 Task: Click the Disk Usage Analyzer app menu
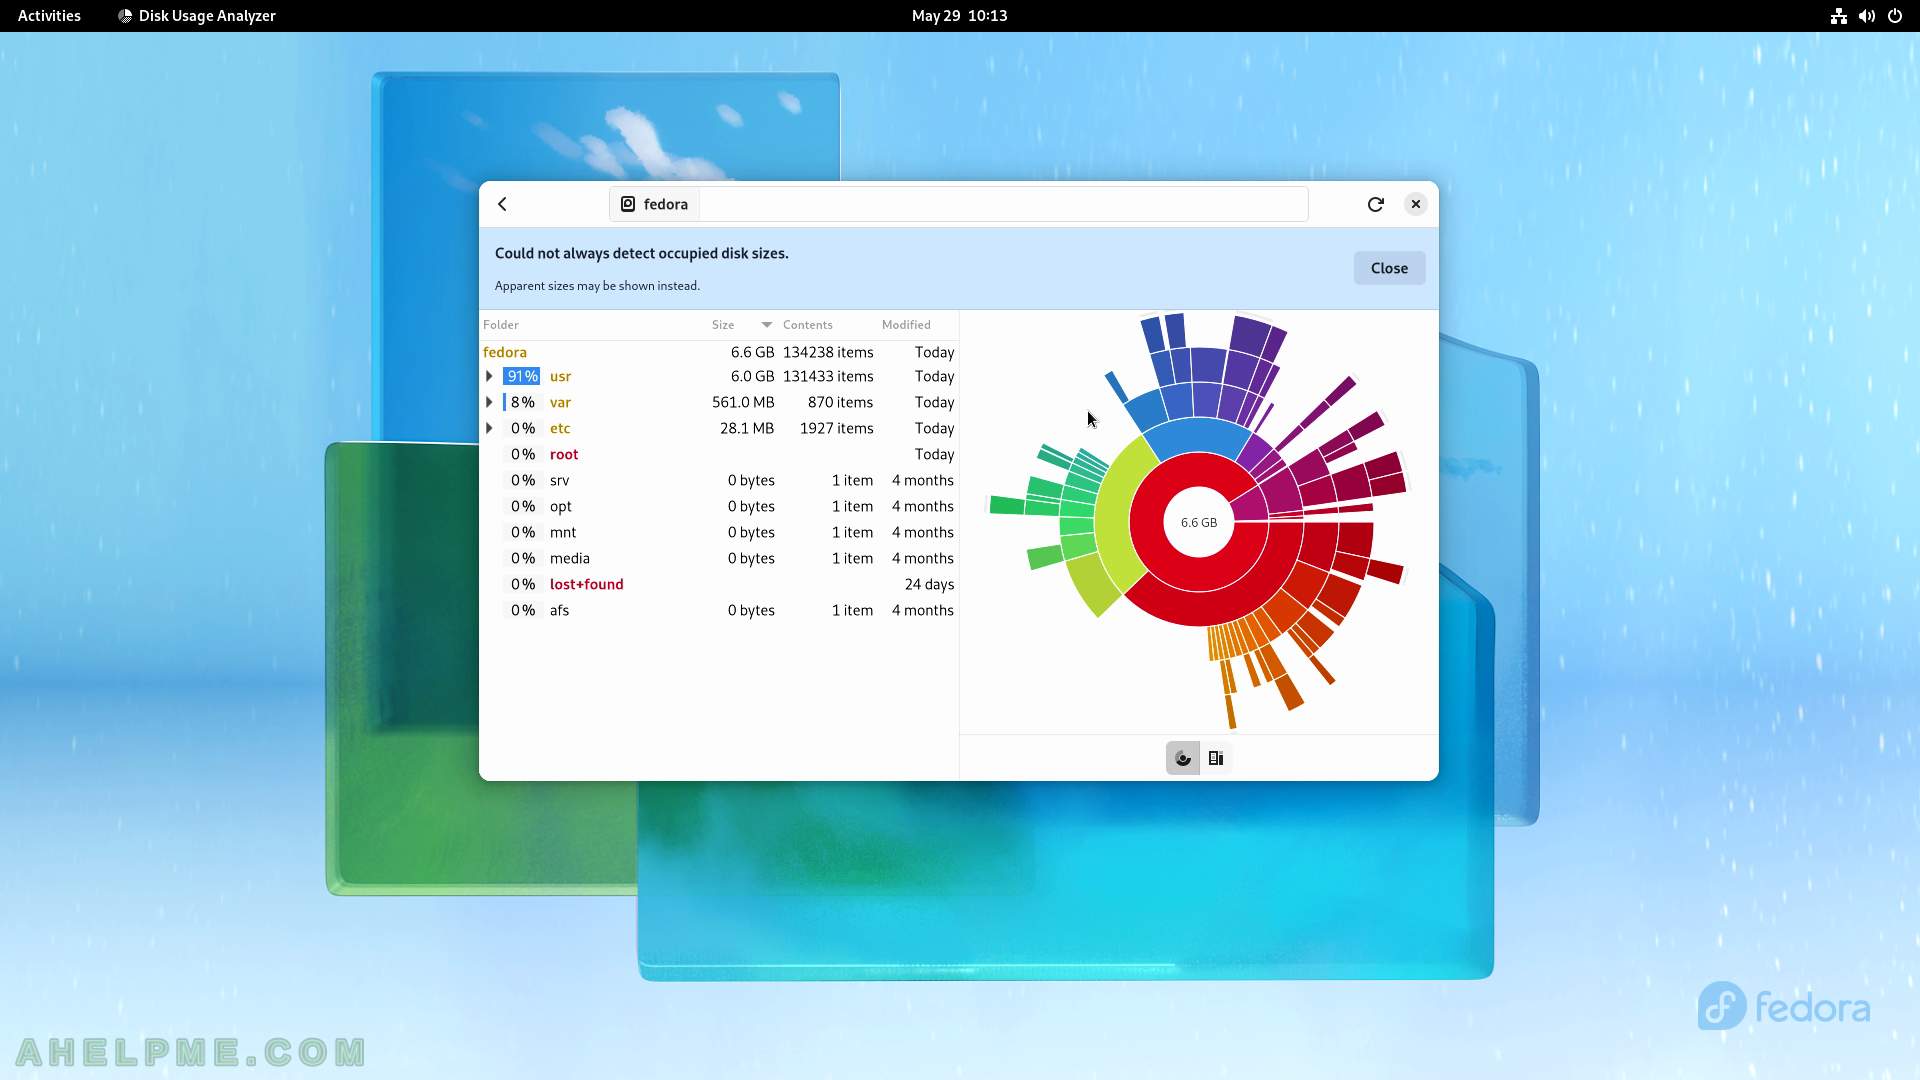[197, 16]
